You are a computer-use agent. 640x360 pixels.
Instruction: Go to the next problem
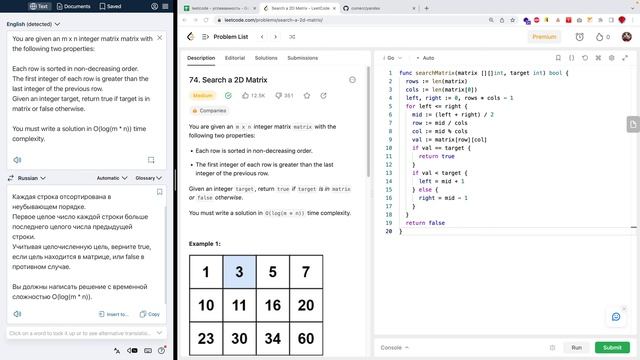point(276,37)
